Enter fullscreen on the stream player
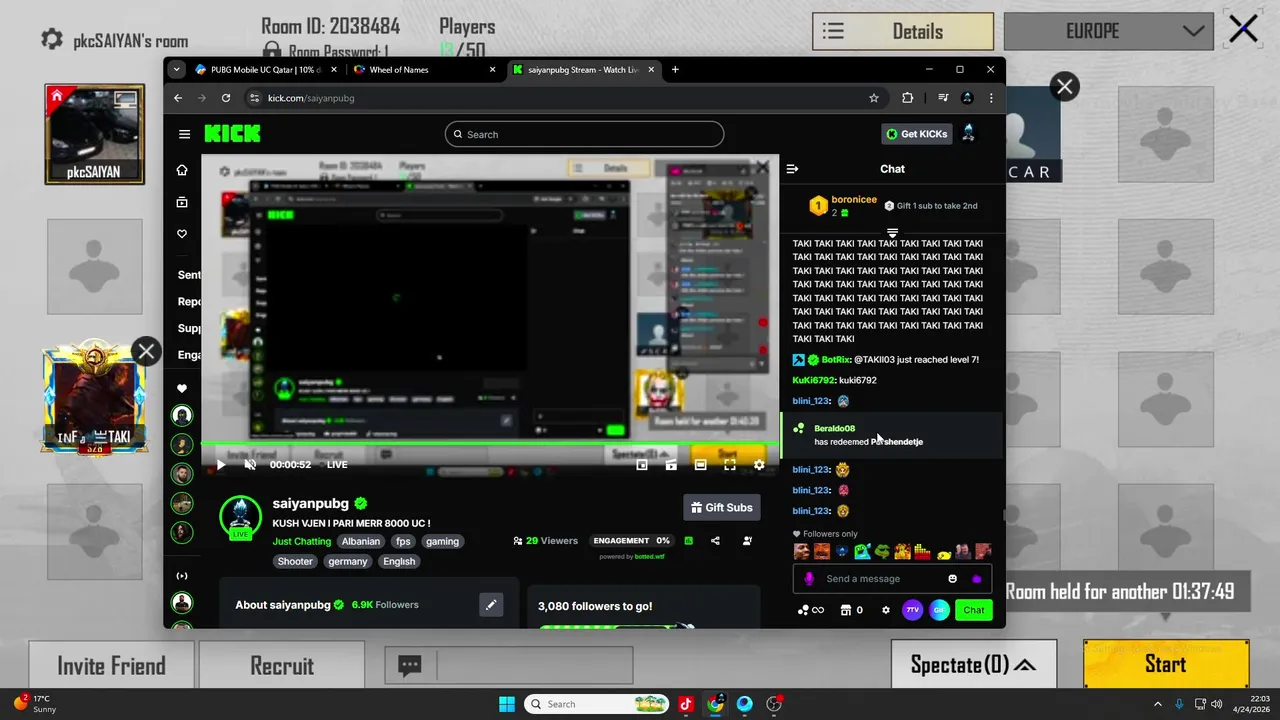This screenshot has width=1280, height=720. tap(730, 464)
